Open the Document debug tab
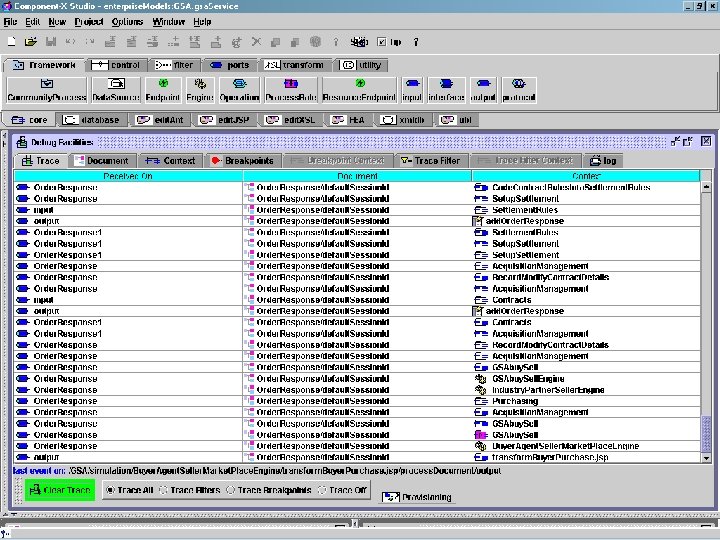Image resolution: width=720 pixels, height=540 pixels. point(102,161)
